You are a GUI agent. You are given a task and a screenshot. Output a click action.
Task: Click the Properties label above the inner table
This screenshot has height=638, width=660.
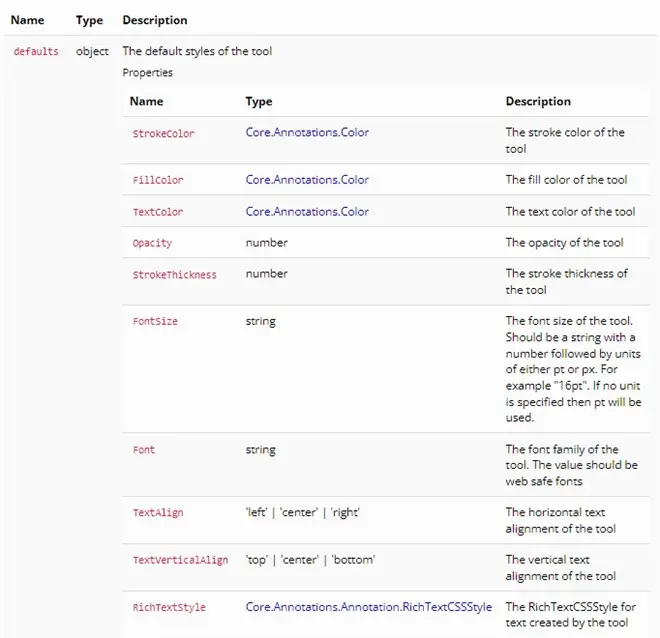tap(147, 73)
